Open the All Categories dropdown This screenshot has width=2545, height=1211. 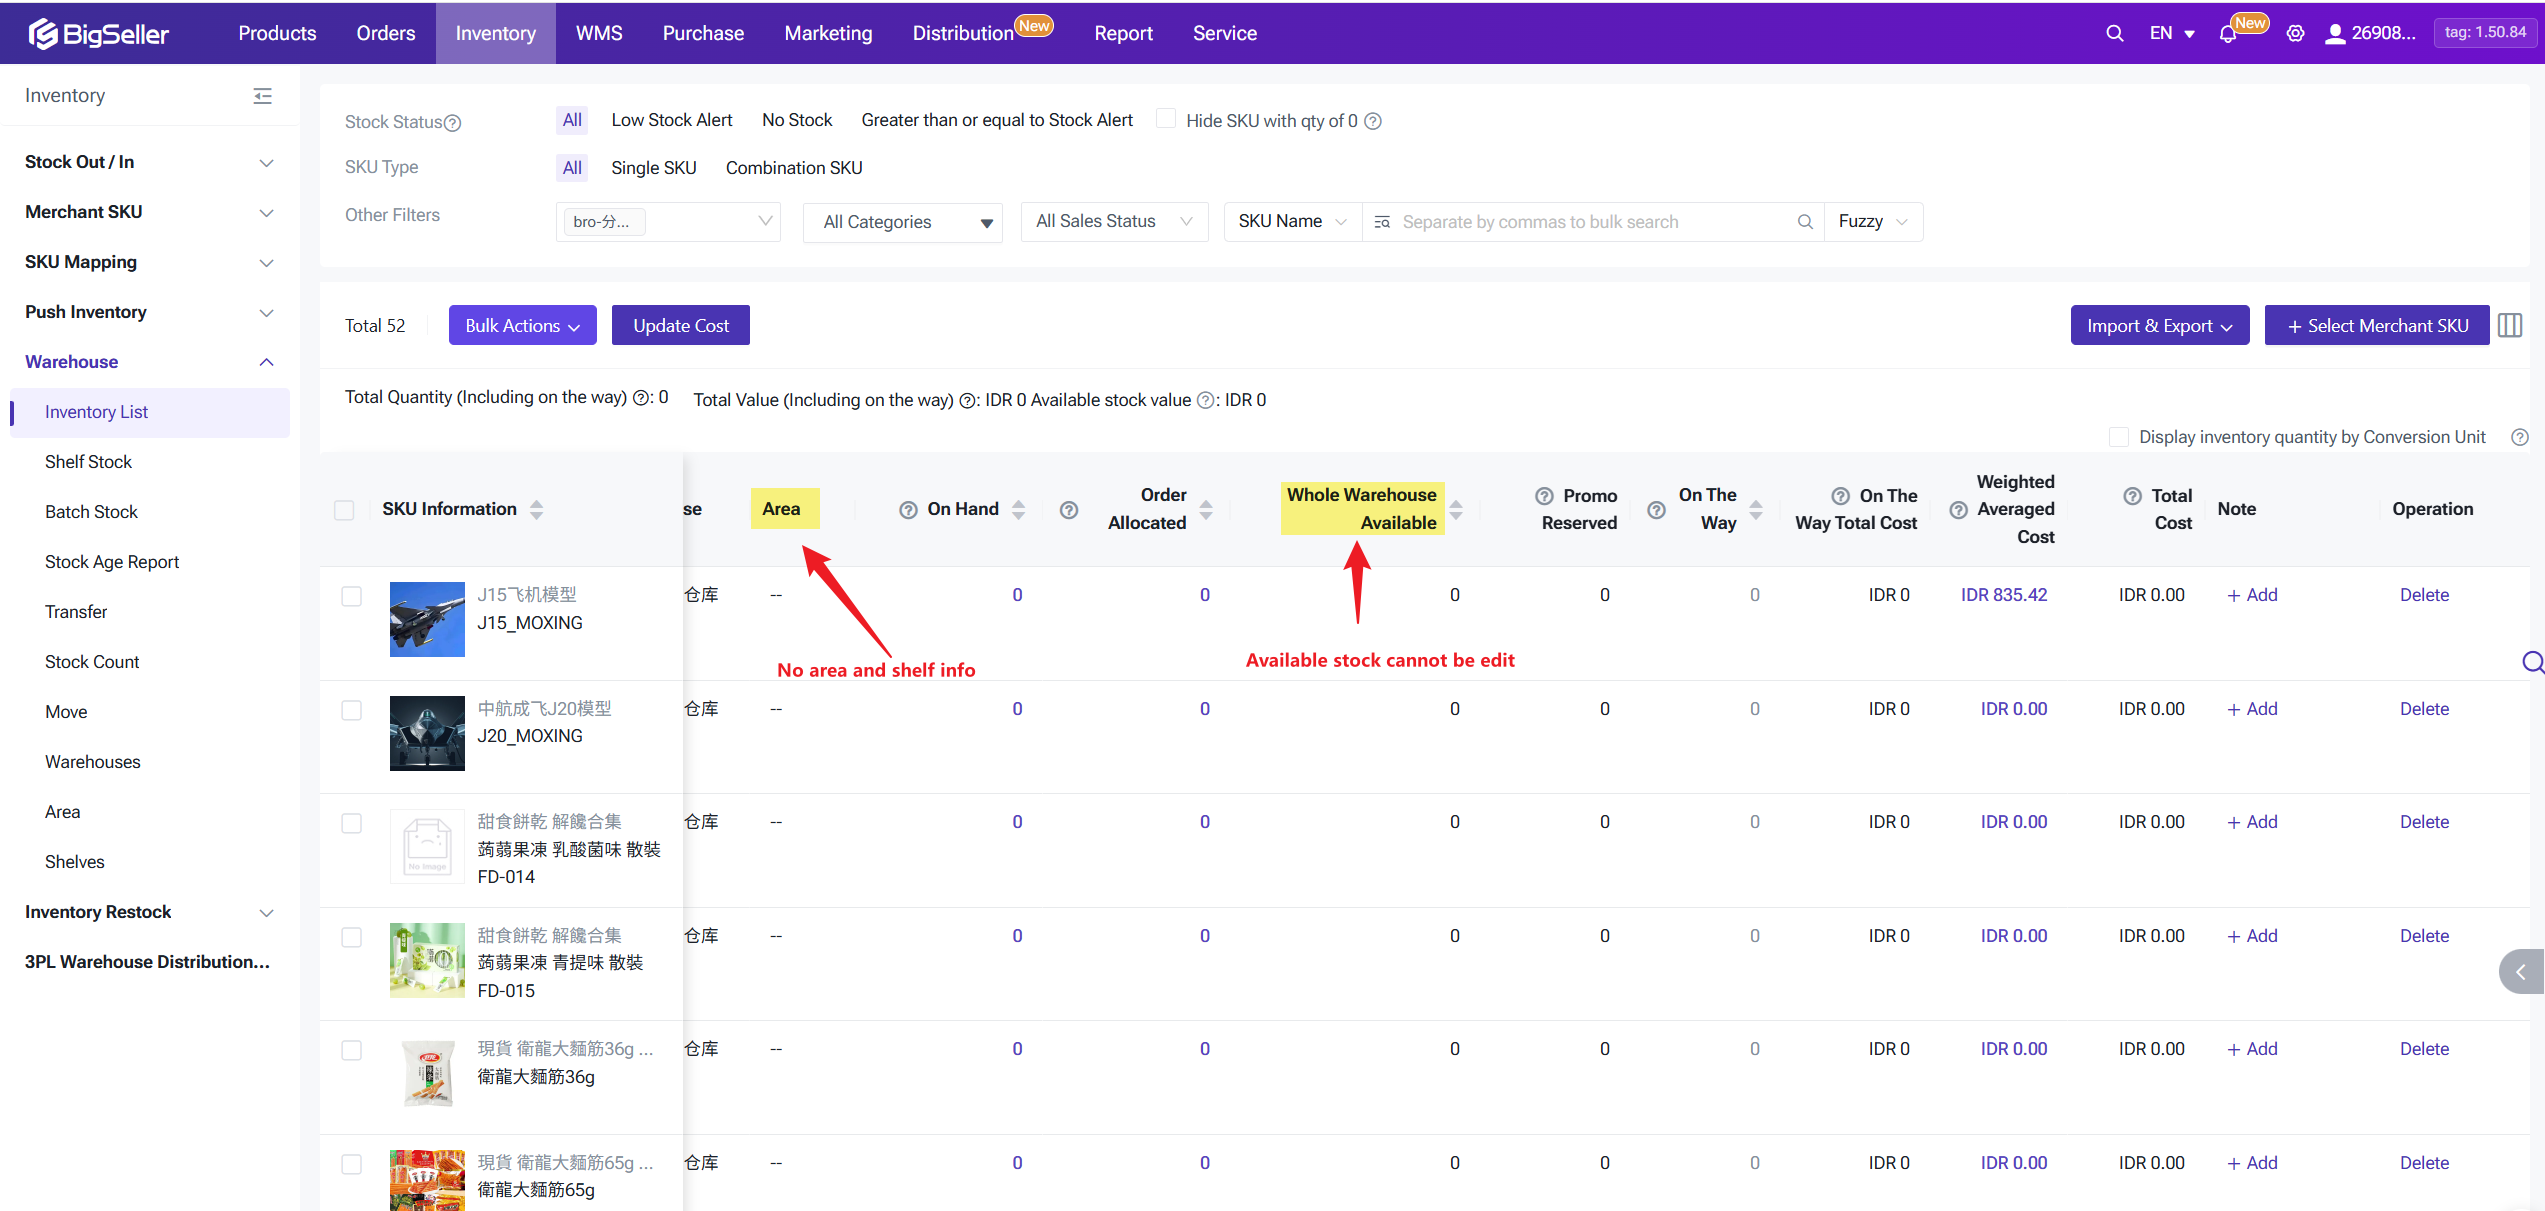click(902, 222)
